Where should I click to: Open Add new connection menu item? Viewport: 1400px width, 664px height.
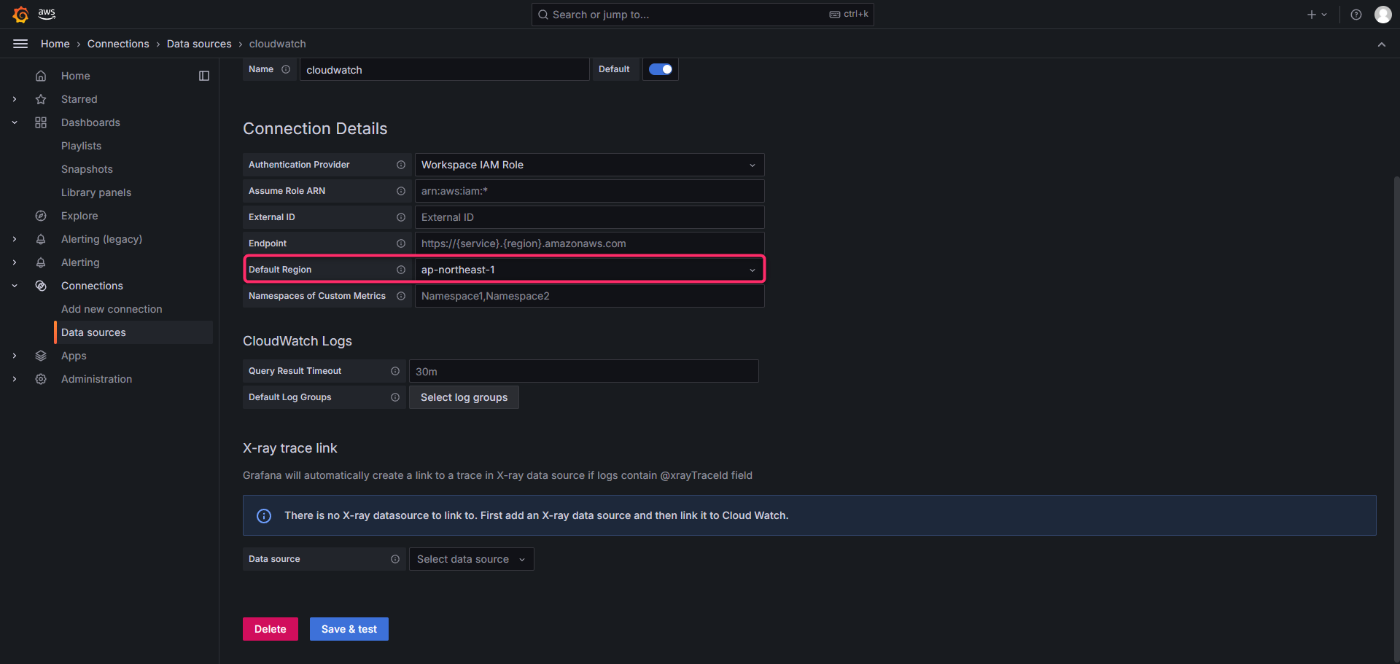tap(111, 309)
